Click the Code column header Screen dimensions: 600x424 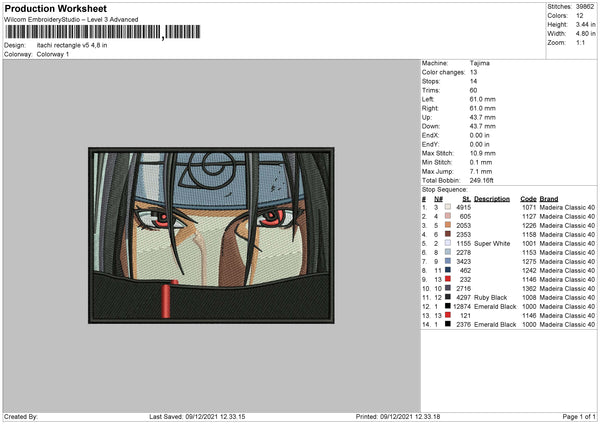point(528,199)
